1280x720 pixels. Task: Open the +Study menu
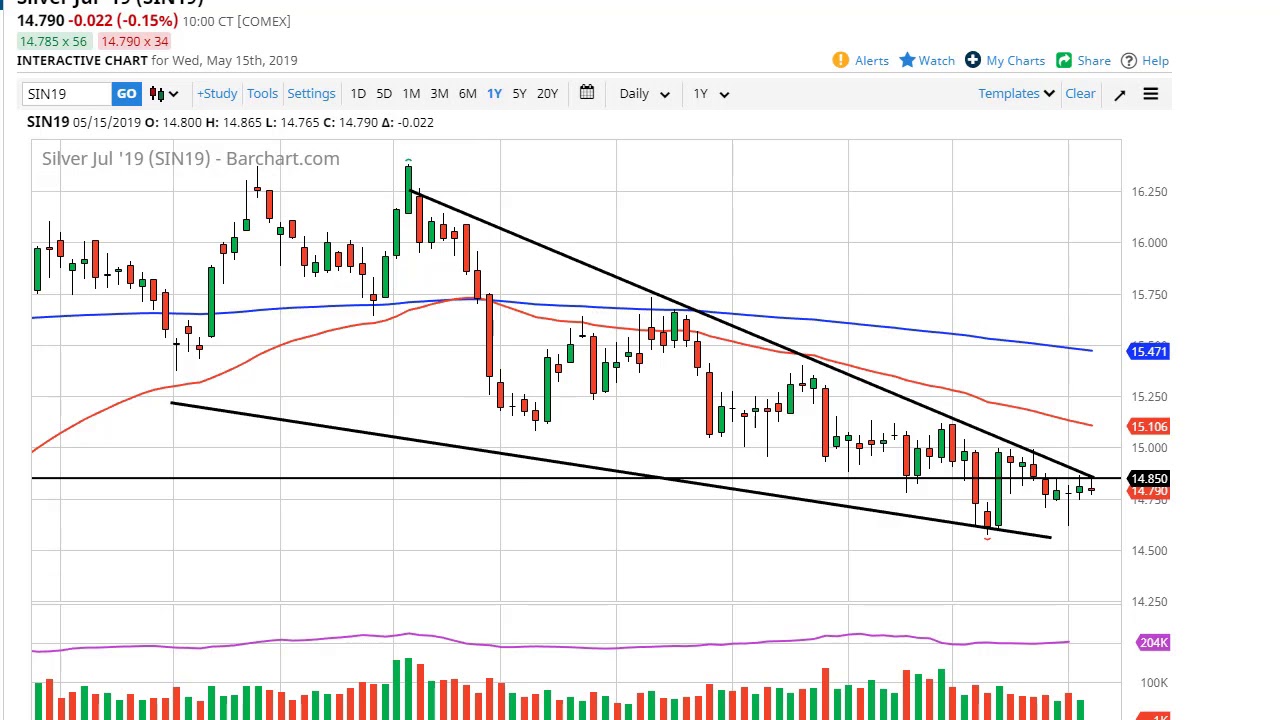(x=217, y=94)
